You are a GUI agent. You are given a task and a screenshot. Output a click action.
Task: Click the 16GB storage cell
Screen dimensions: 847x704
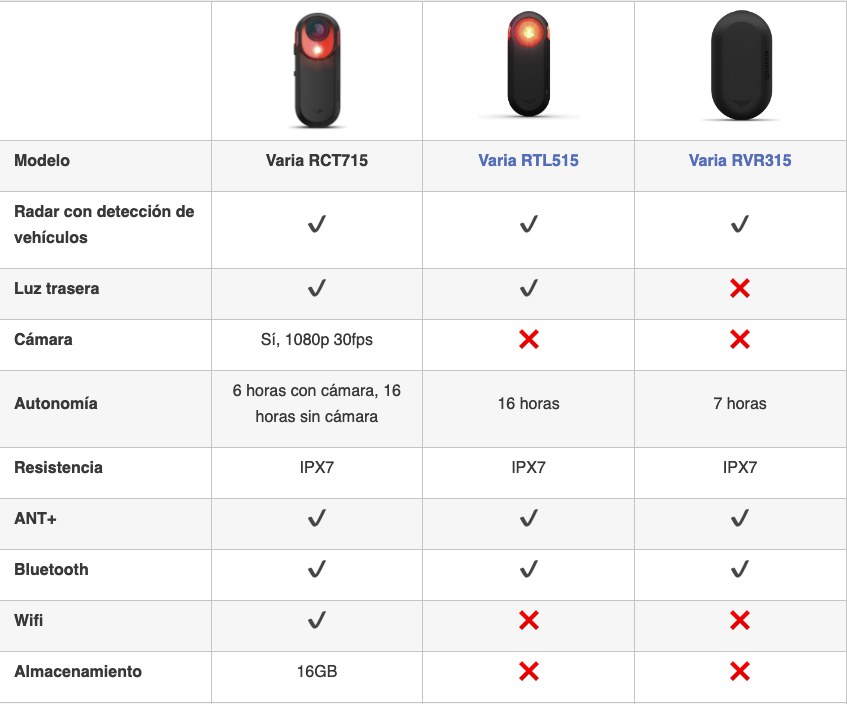point(316,672)
